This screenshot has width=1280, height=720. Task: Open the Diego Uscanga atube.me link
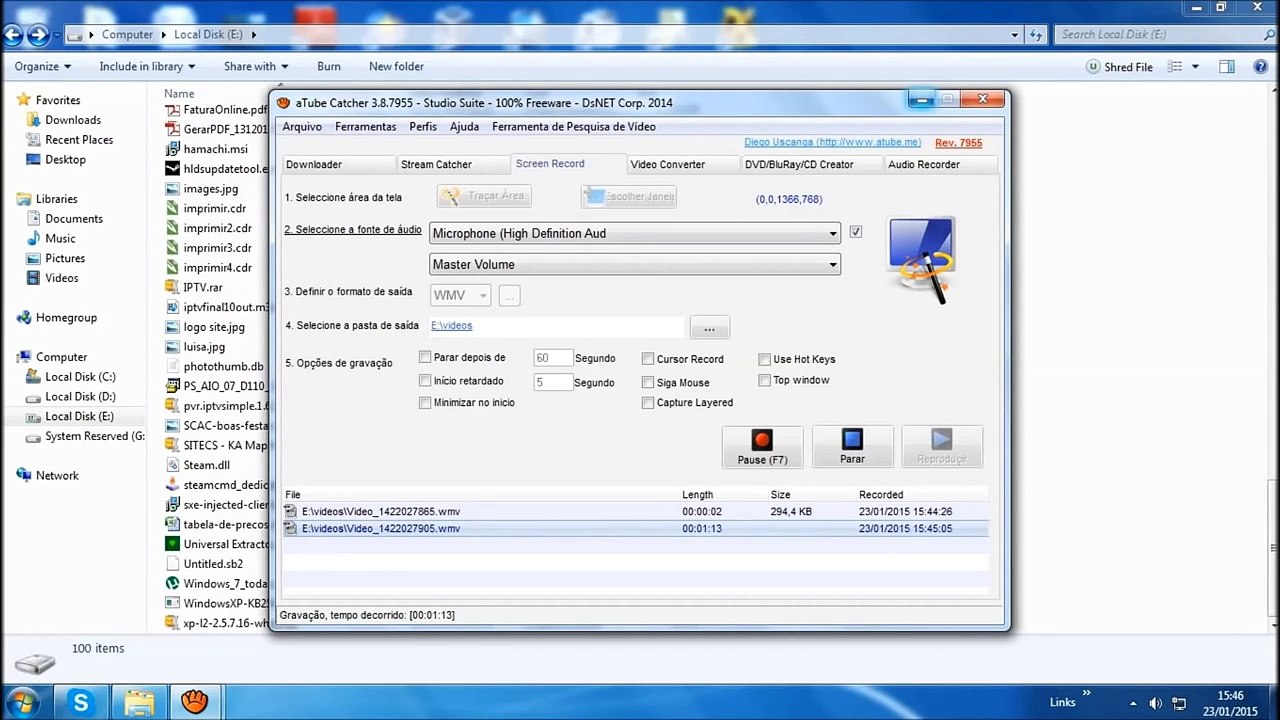[833, 143]
